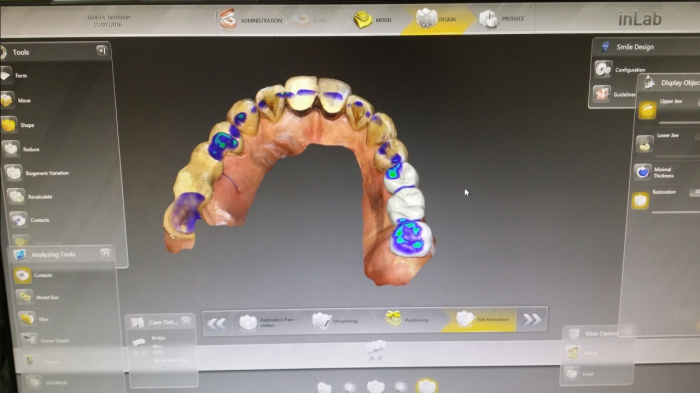700x393 pixels.
Task: Select the Local view option
Action: [580, 373]
